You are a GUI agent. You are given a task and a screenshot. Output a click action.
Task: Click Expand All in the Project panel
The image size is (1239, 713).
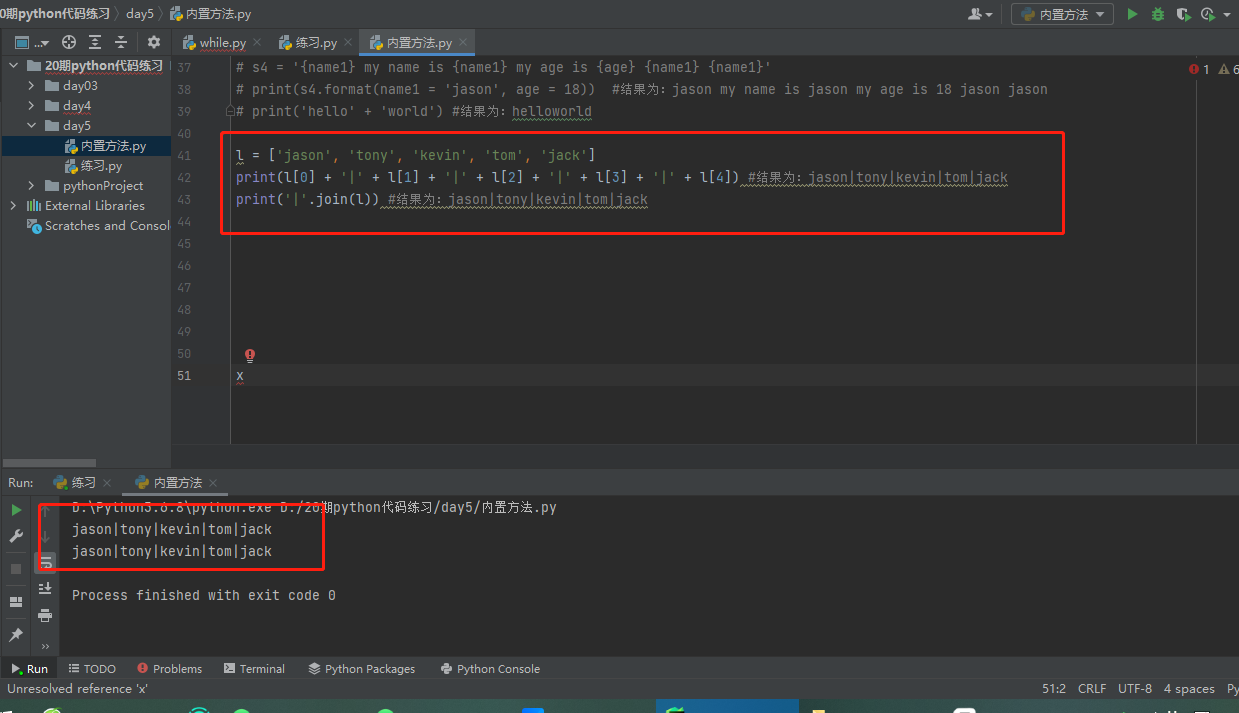point(95,42)
